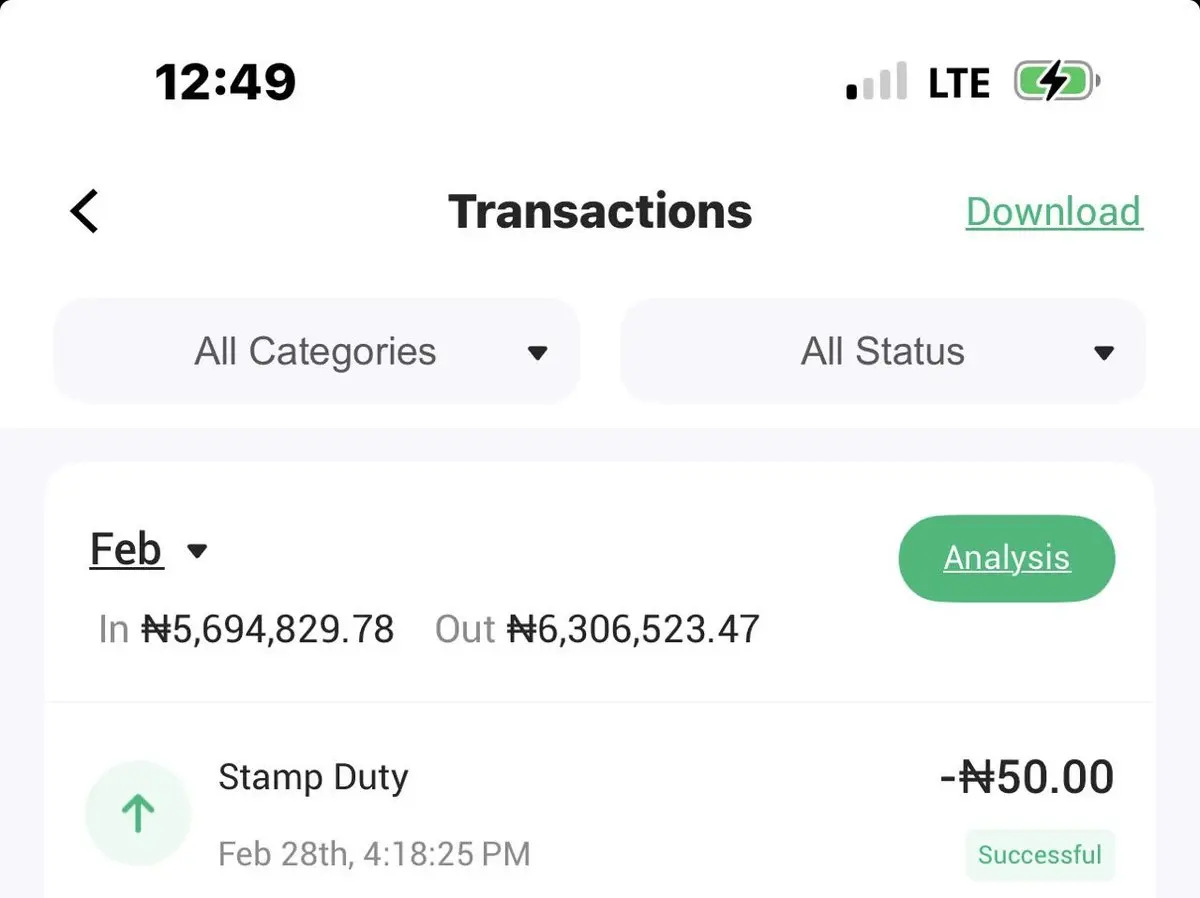Image resolution: width=1200 pixels, height=898 pixels.
Task: Expand the Feb month selector
Action: (126, 549)
